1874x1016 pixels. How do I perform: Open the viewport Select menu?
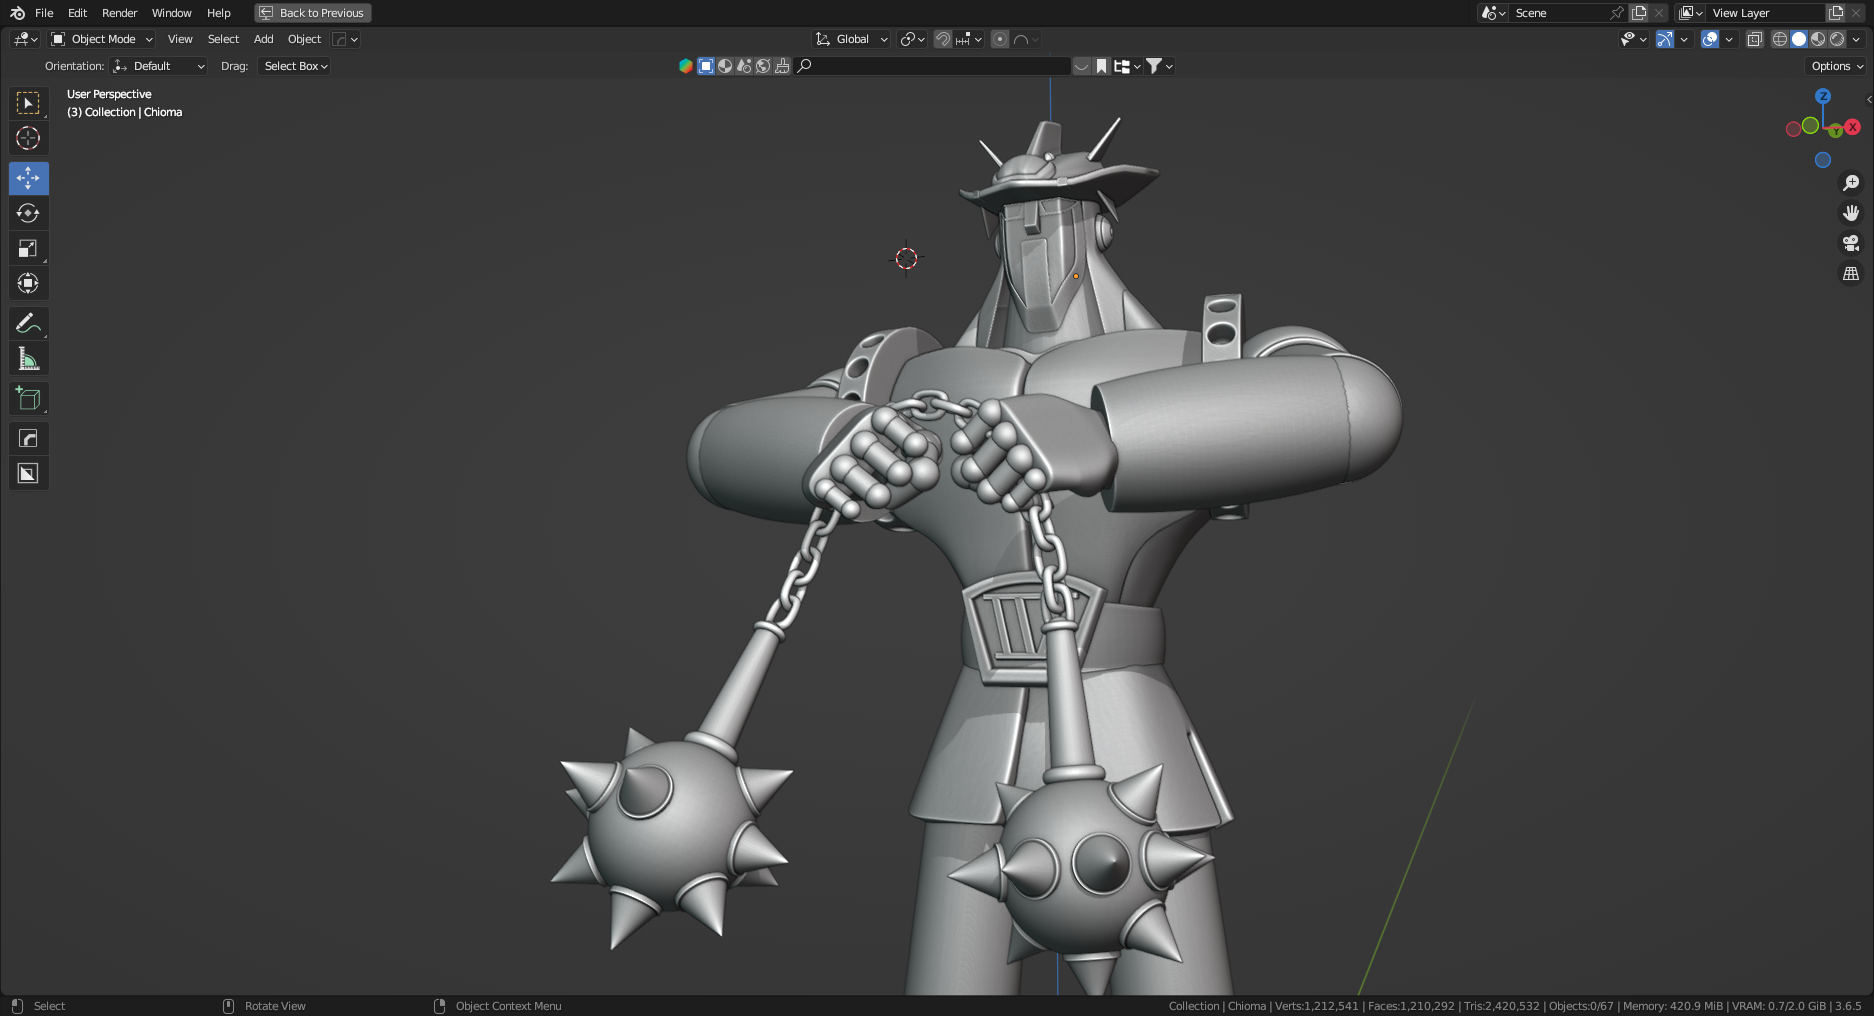click(223, 39)
